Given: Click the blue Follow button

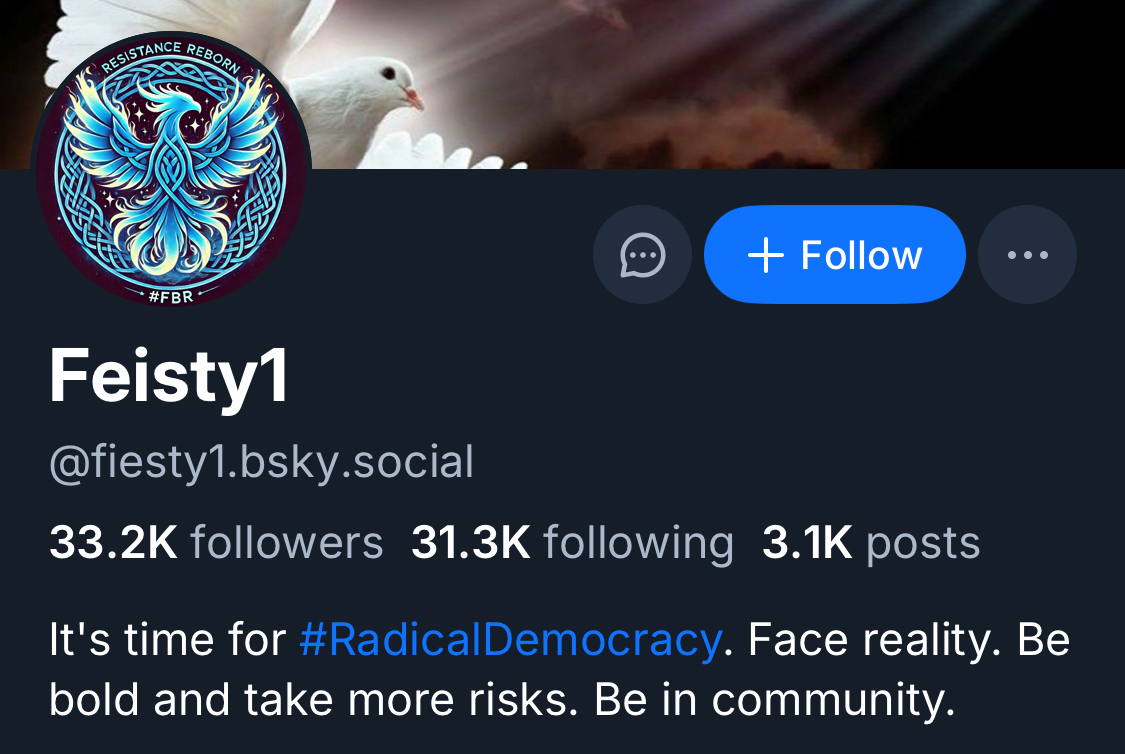Looking at the screenshot, I should pos(834,255).
